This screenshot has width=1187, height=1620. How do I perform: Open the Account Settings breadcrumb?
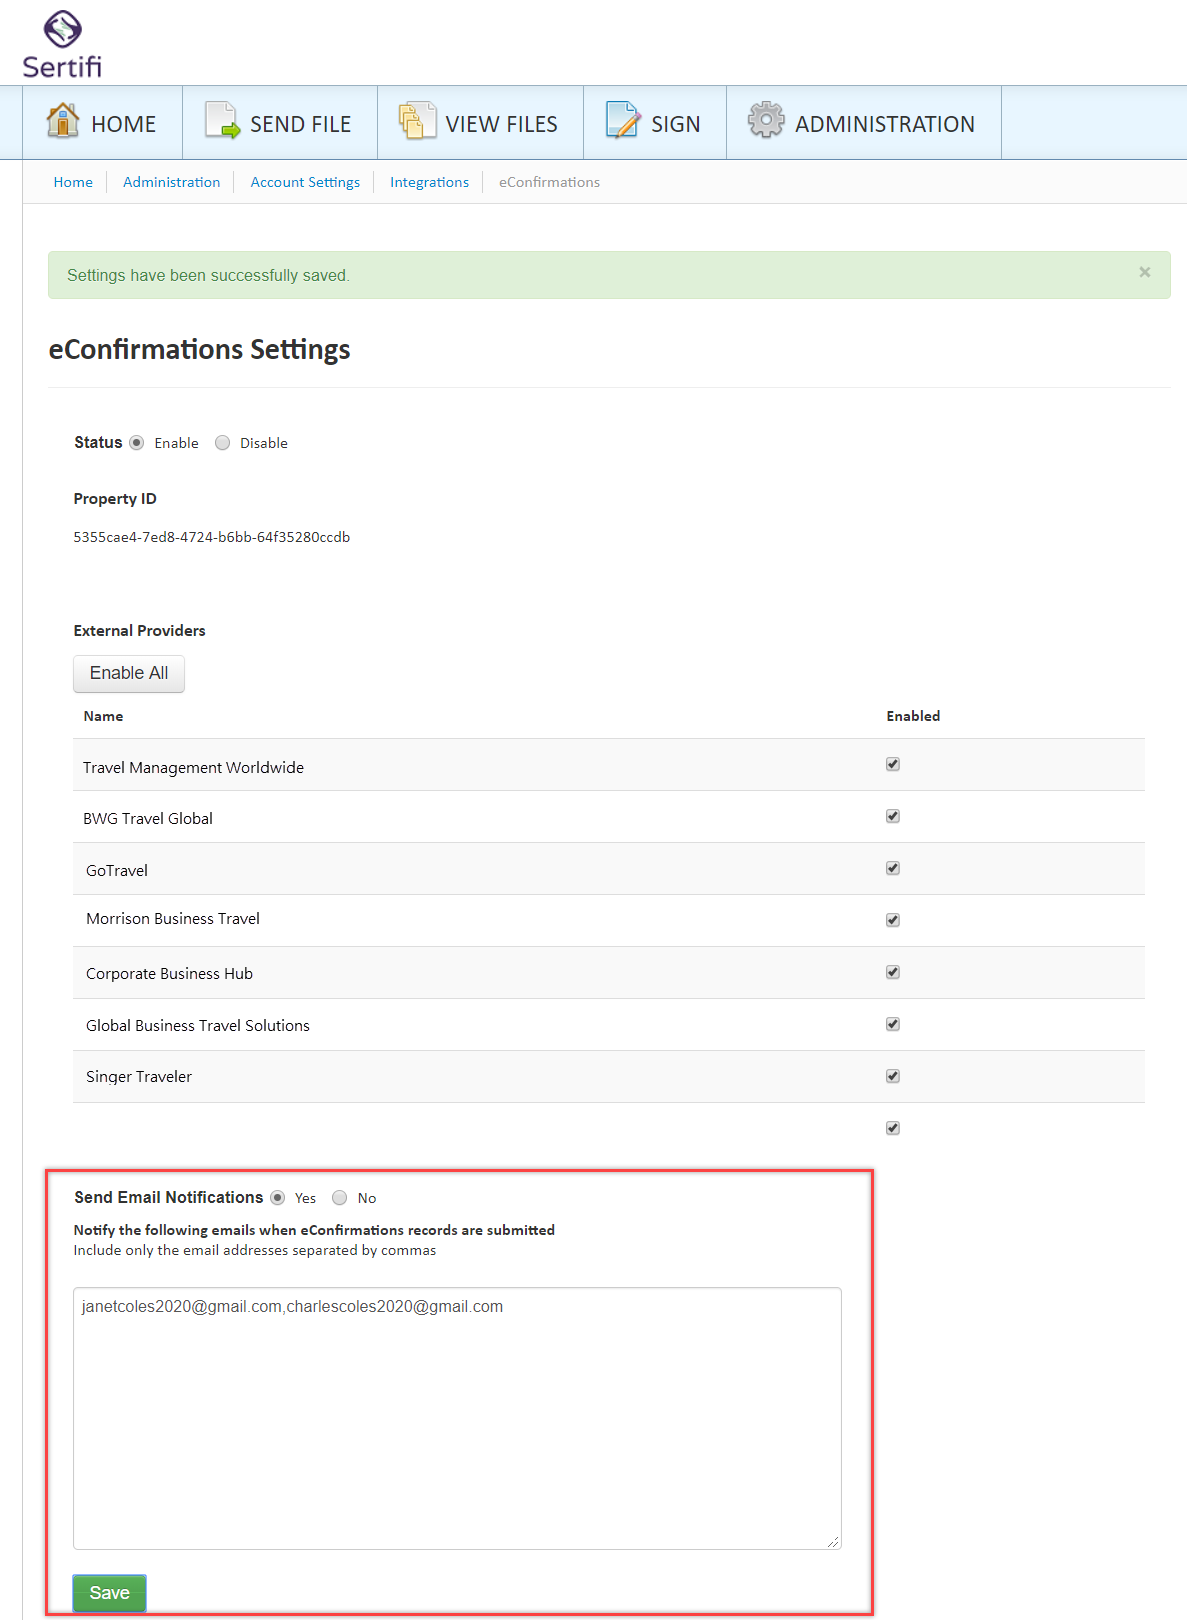point(305,182)
